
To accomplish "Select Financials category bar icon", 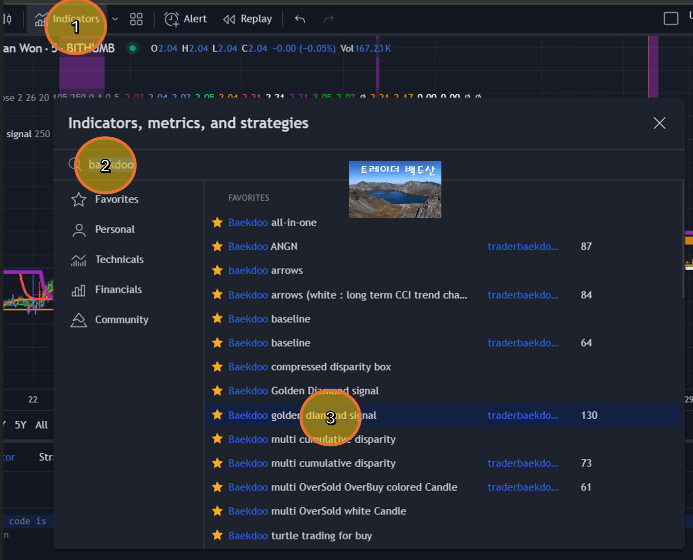I will pos(78,290).
